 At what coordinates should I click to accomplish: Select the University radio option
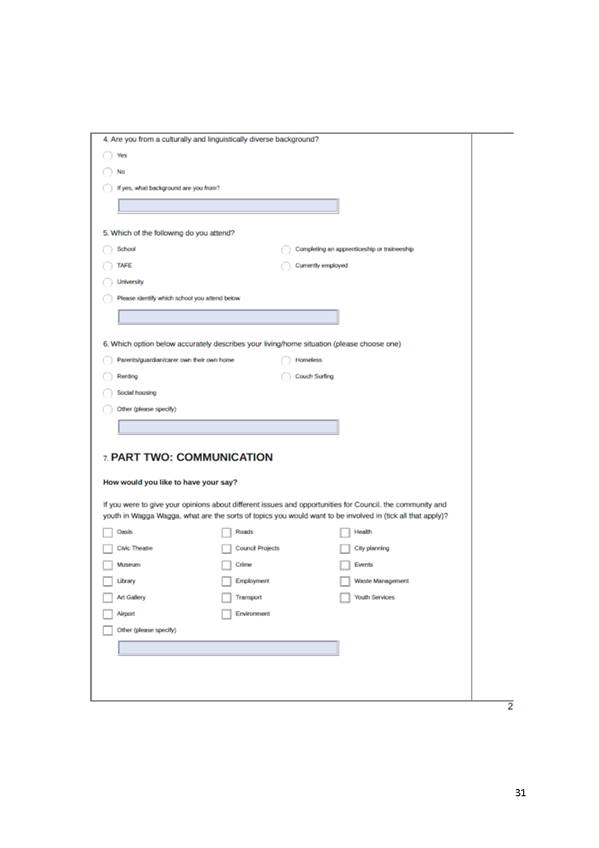(108, 282)
